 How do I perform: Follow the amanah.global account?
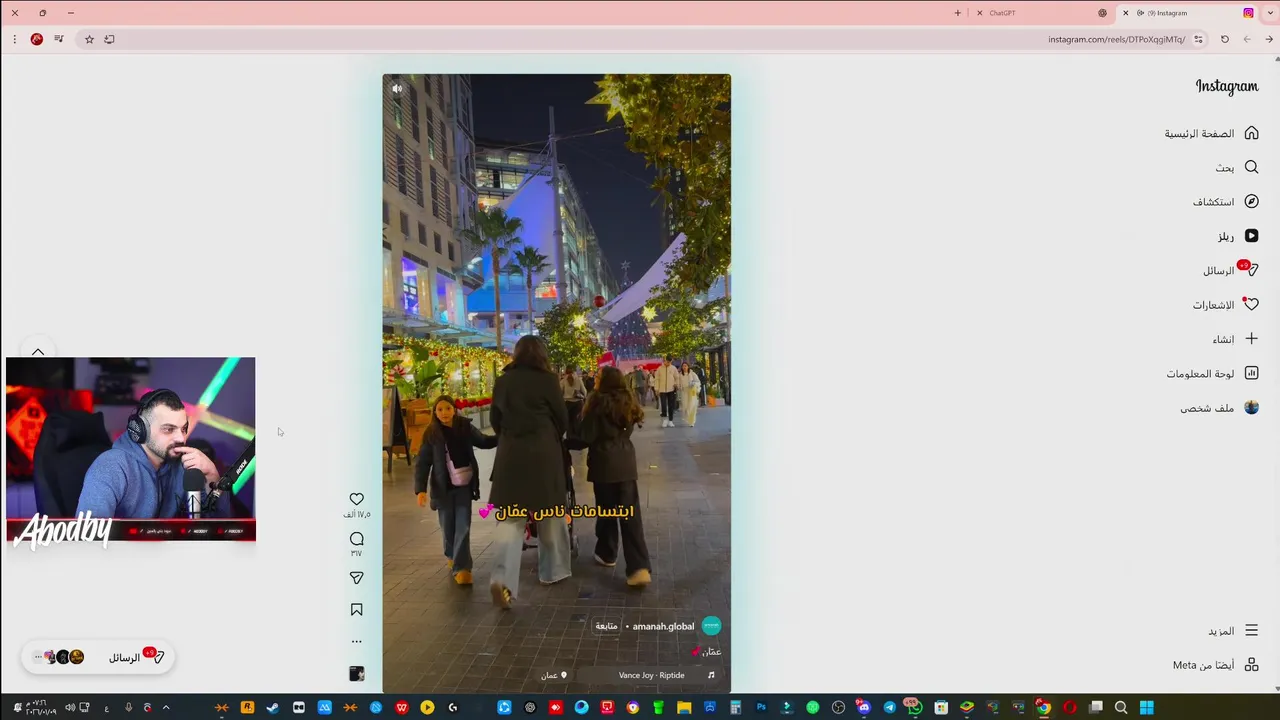tap(607, 626)
